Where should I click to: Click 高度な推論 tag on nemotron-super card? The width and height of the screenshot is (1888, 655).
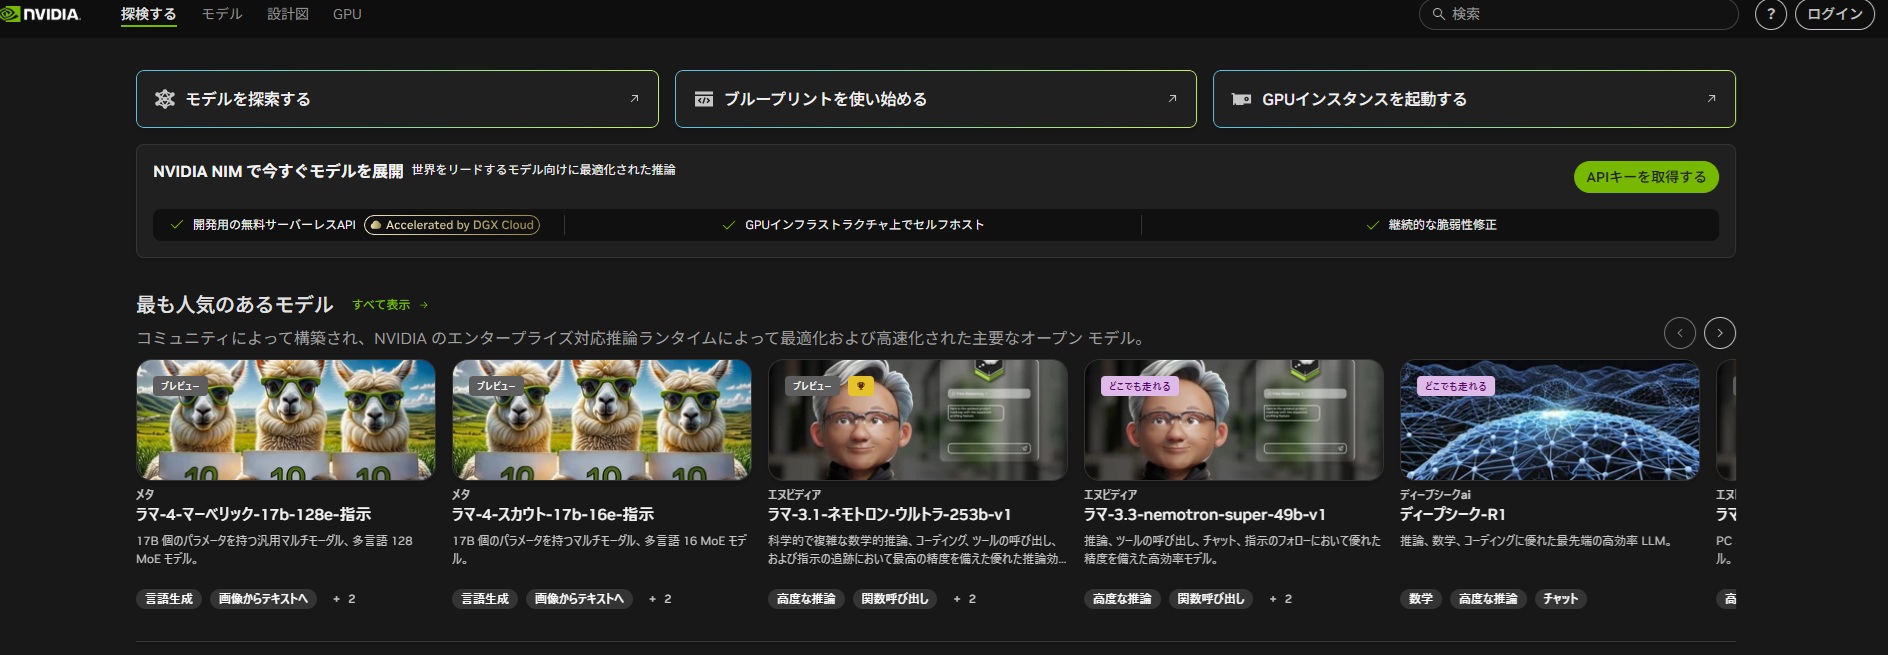[x=1122, y=599]
